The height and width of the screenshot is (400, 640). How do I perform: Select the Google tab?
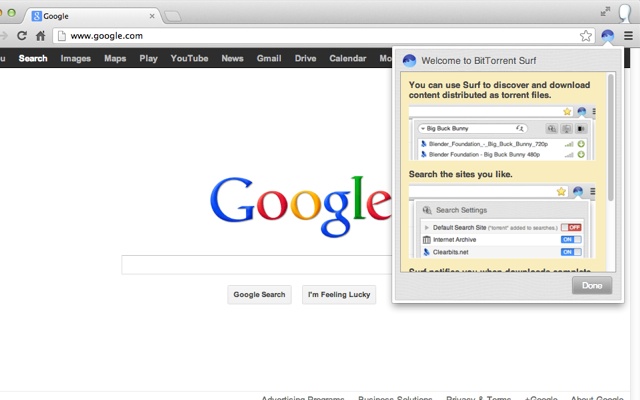click(92, 16)
